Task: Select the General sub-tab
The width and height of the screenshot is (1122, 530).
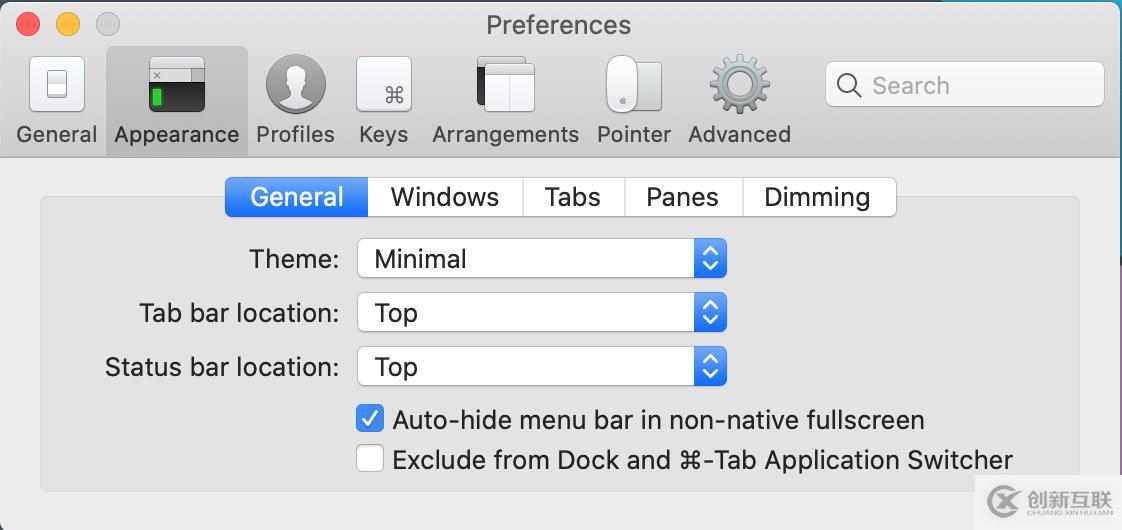Action: [297, 197]
